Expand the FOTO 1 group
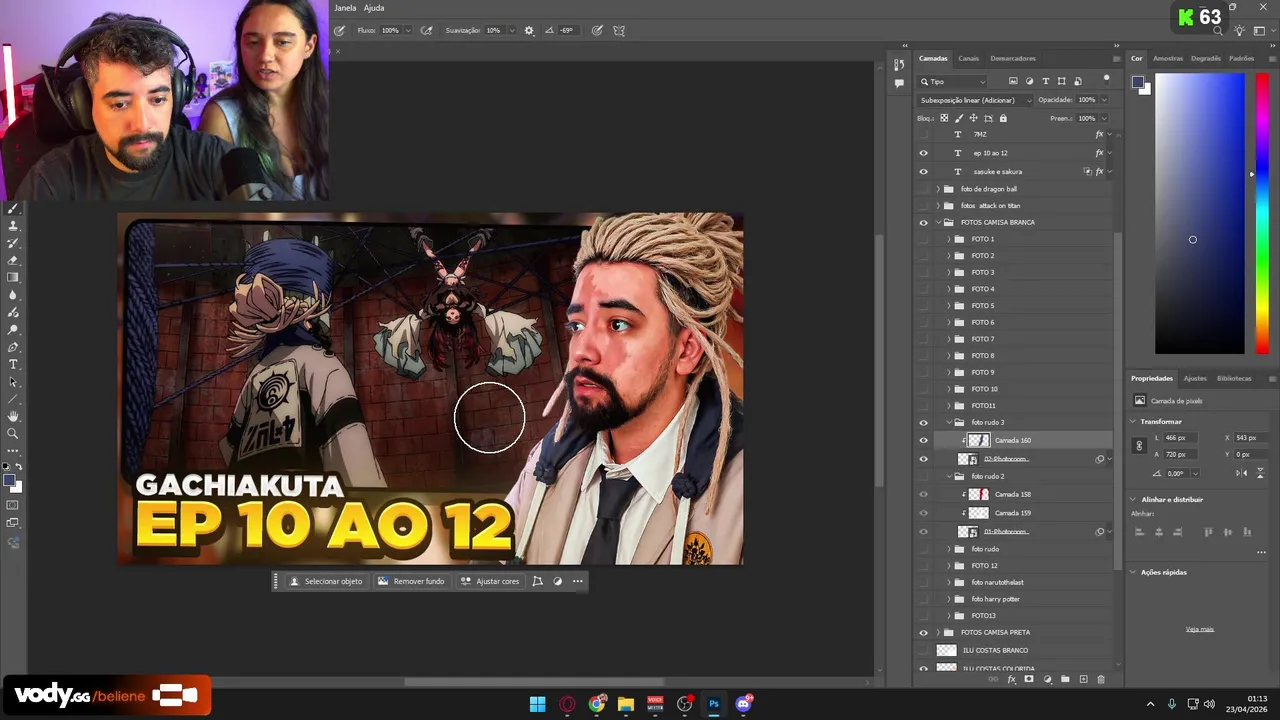The image size is (1280, 720). pos(949,239)
